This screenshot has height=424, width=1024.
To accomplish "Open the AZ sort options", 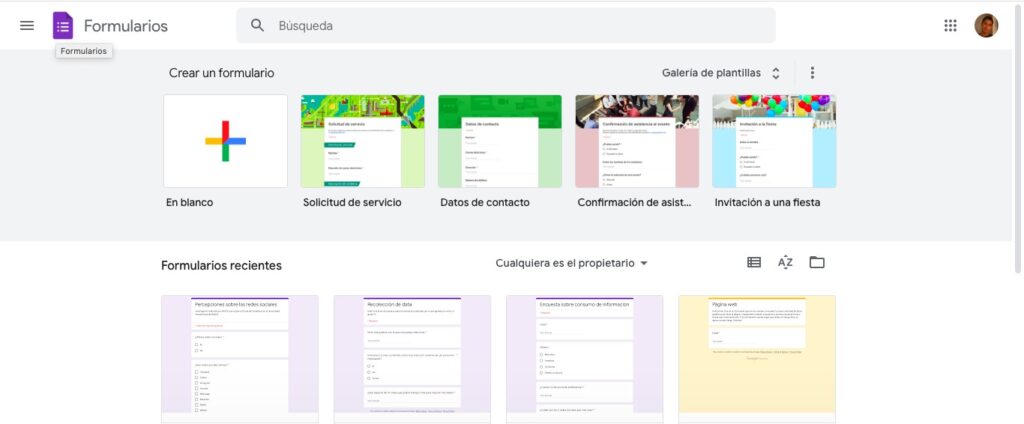I will [x=785, y=263].
